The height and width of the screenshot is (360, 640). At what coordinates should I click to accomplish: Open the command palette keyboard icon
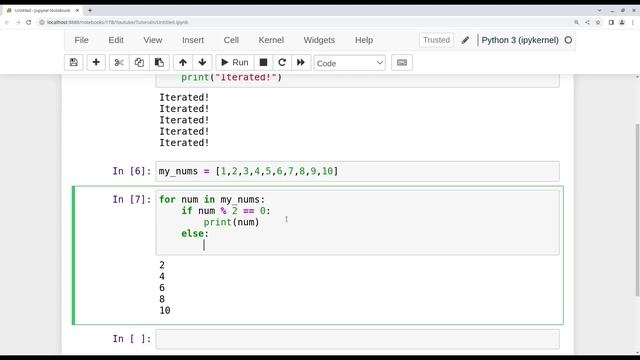click(x=402, y=62)
